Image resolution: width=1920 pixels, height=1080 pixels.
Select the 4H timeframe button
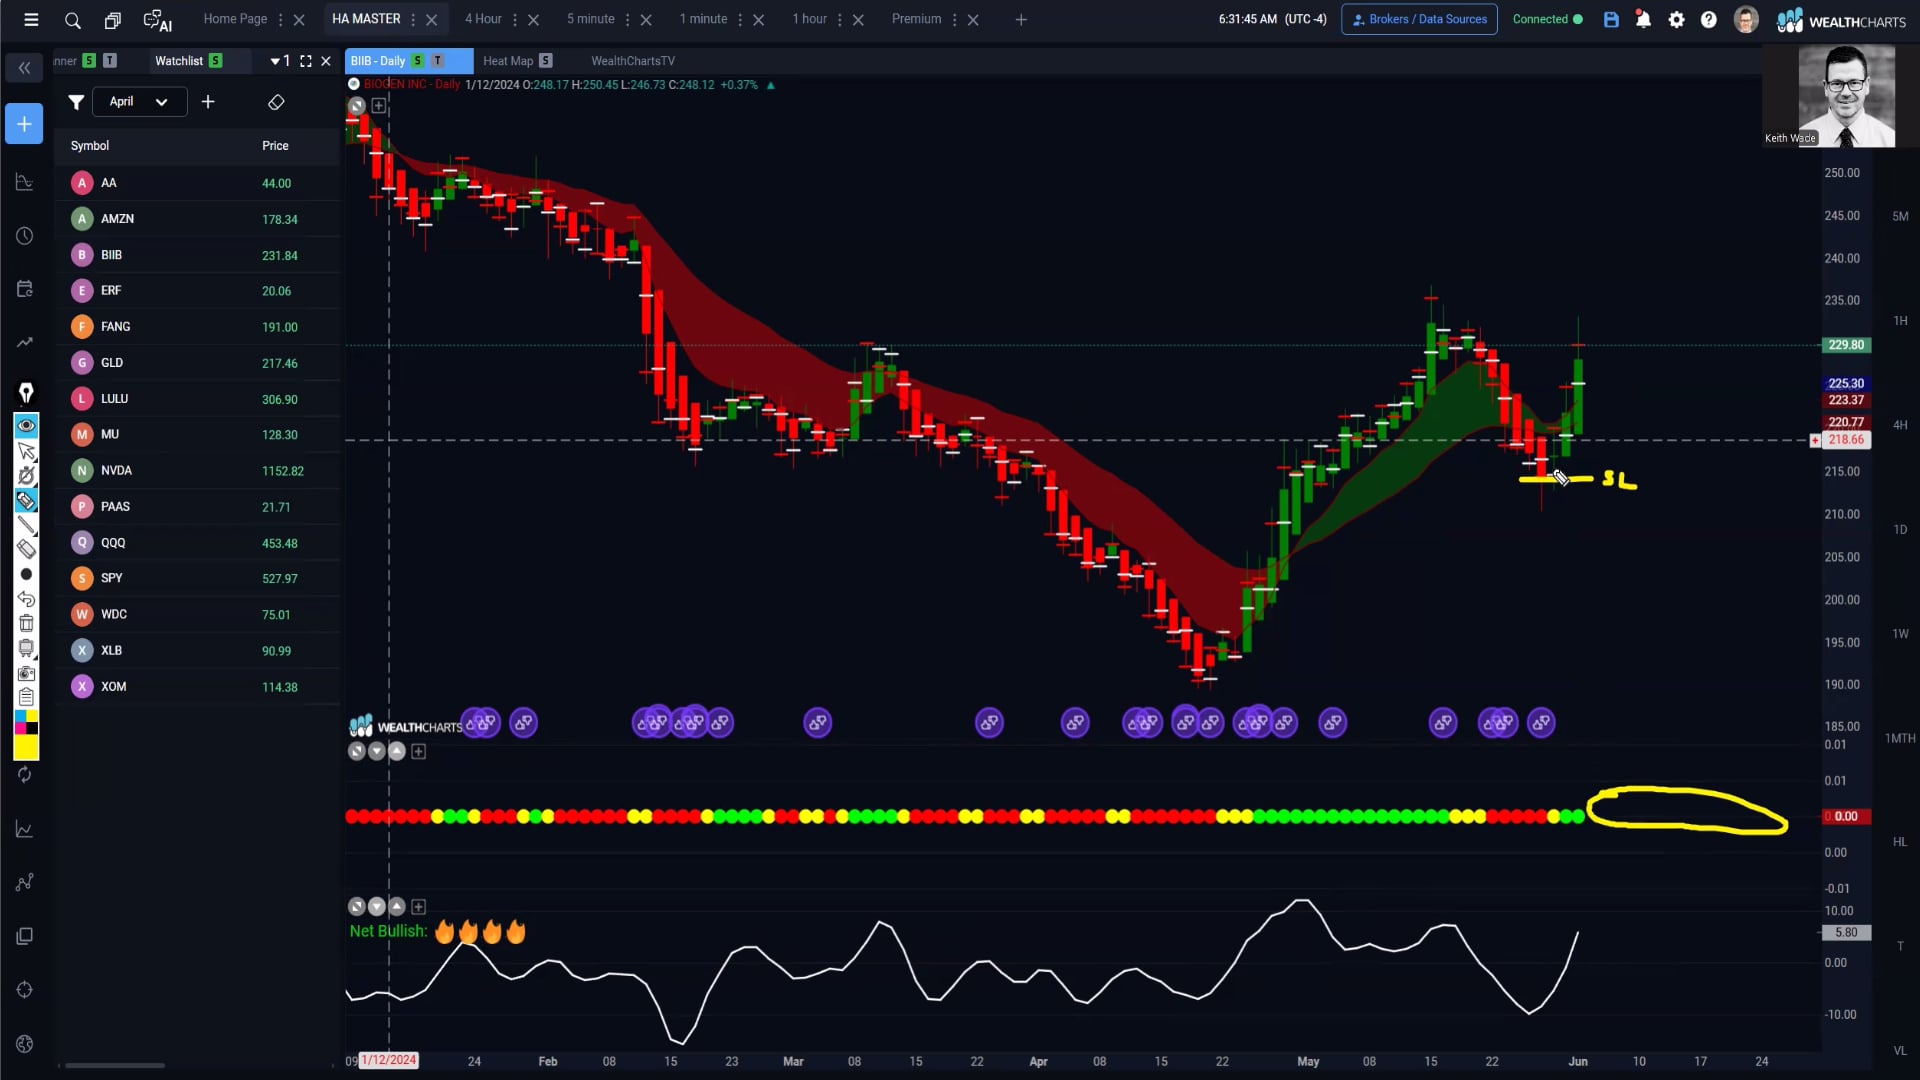1900,425
